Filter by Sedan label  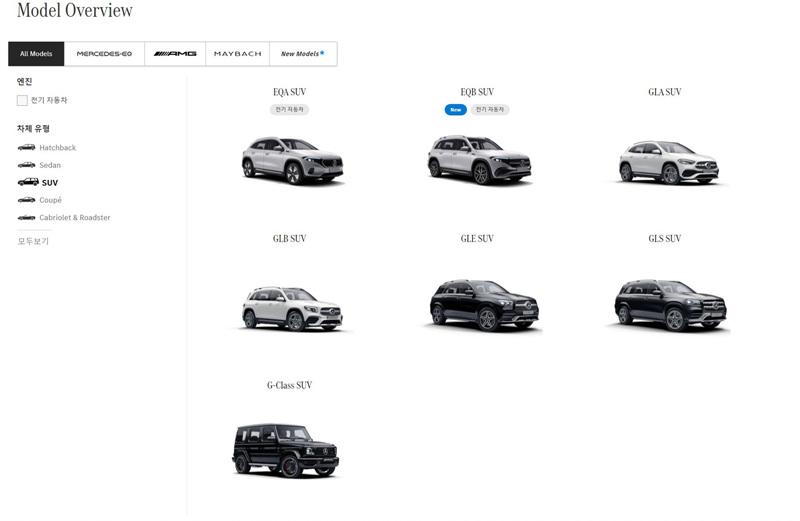click(x=50, y=165)
